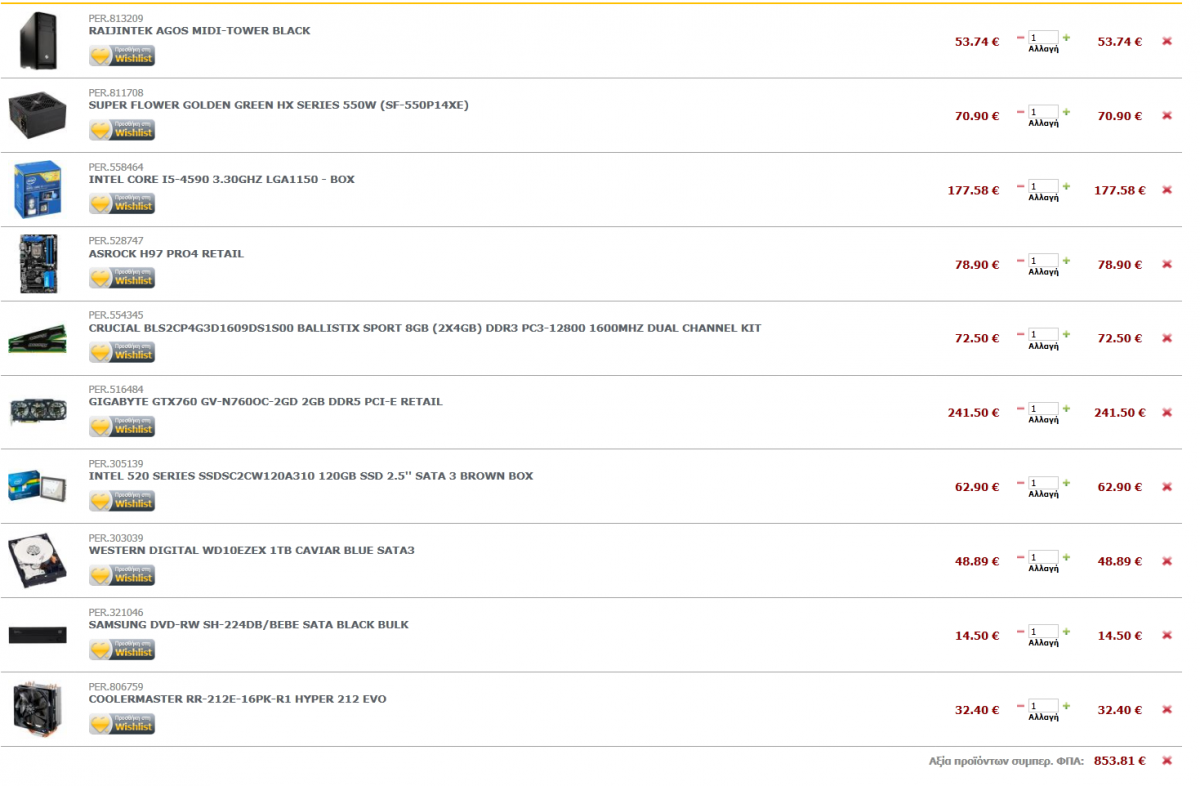Remove Coolermaster Hyper 212 EVO from cart

[1166, 710]
